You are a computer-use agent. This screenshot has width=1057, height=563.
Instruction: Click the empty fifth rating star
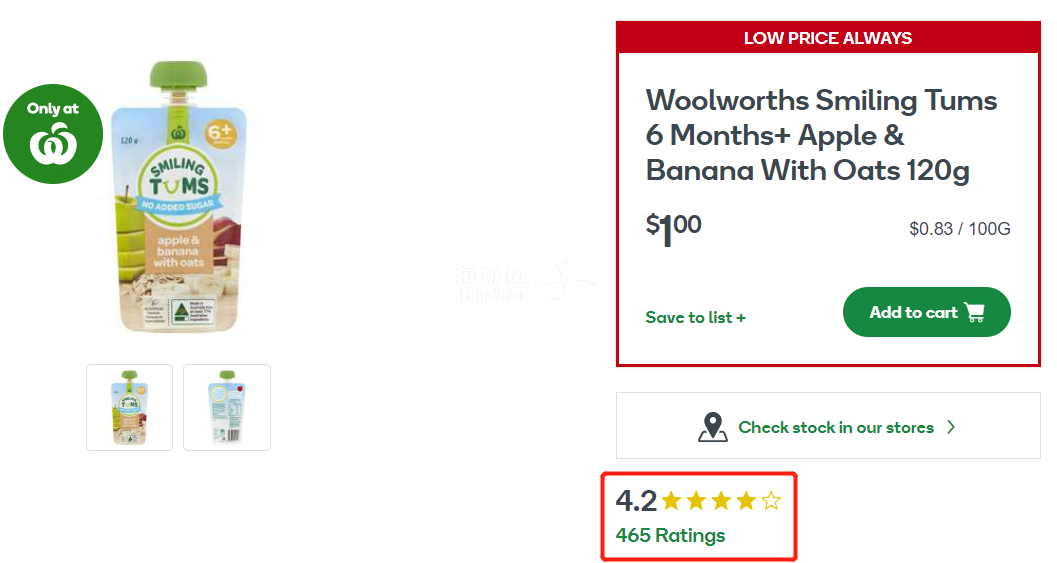pos(771,501)
